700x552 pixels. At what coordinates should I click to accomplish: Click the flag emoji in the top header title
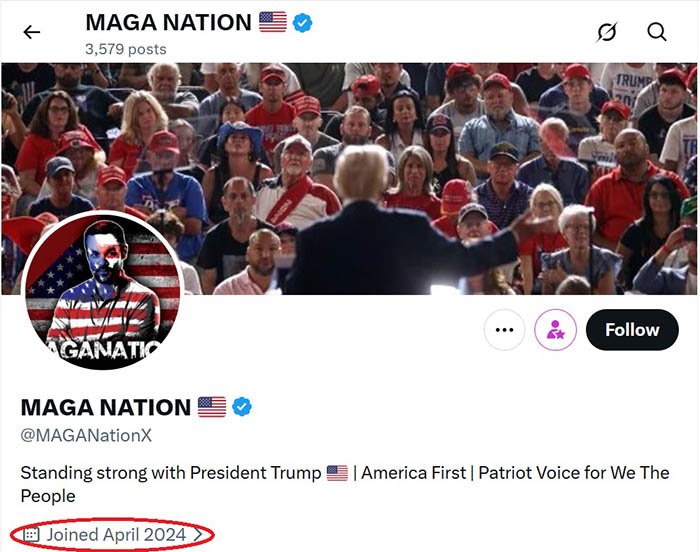[x=272, y=22]
